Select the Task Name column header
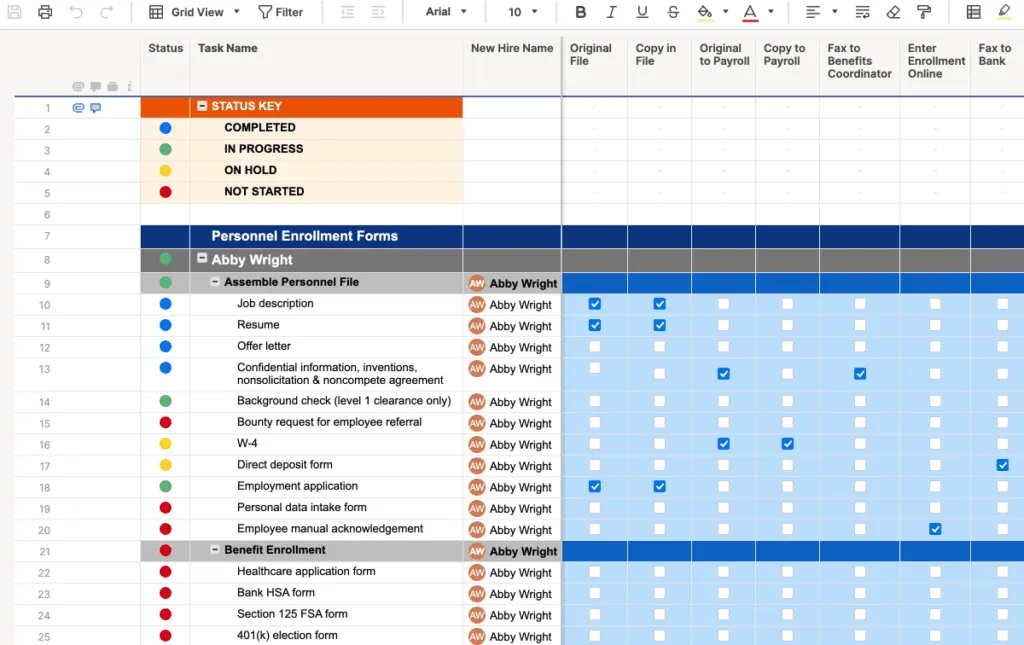The height and width of the screenshot is (645, 1024). [x=227, y=48]
